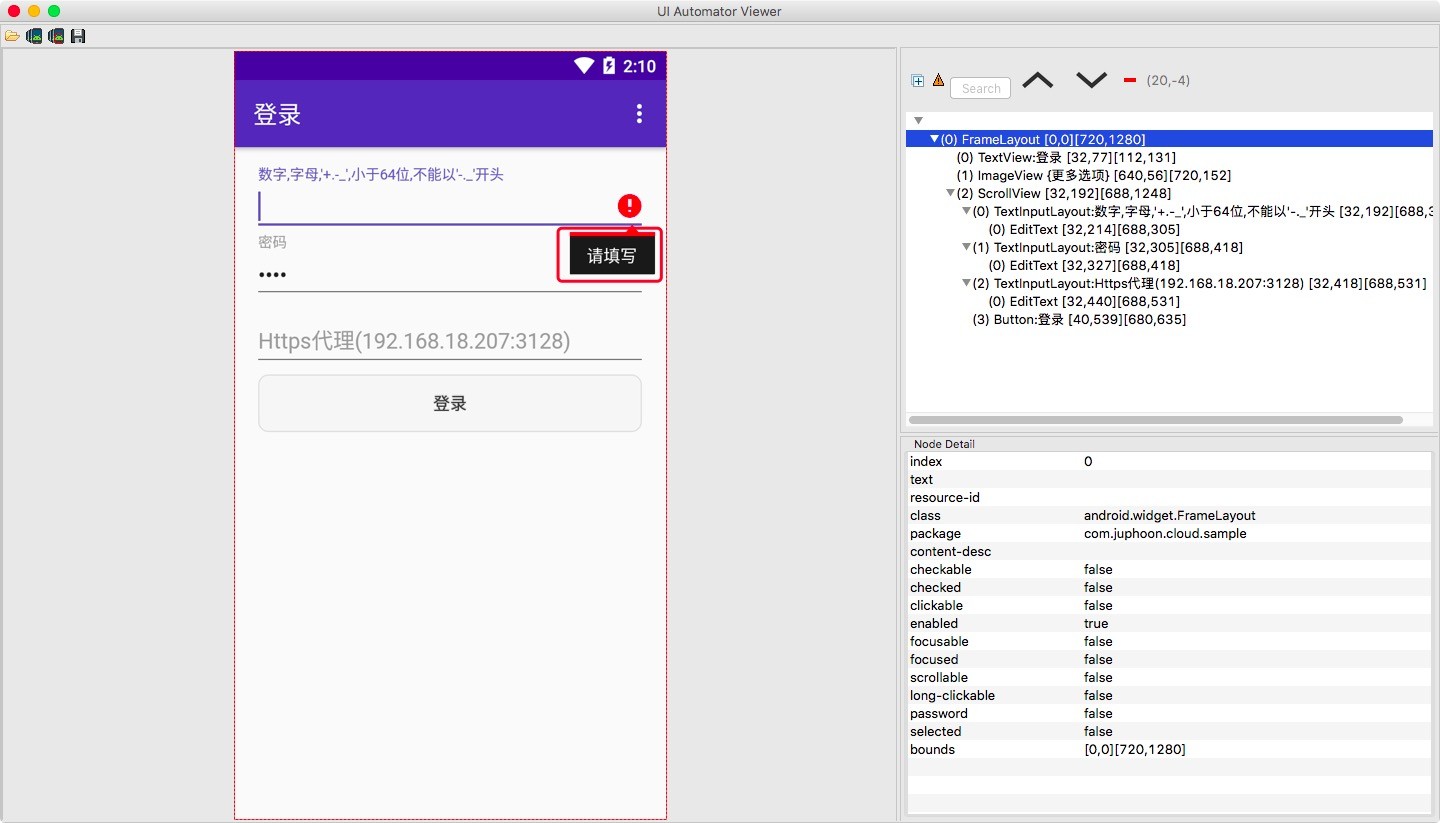Open the three-dot overflow menu in the phone preview
The image size is (1440, 823).
coord(639,114)
